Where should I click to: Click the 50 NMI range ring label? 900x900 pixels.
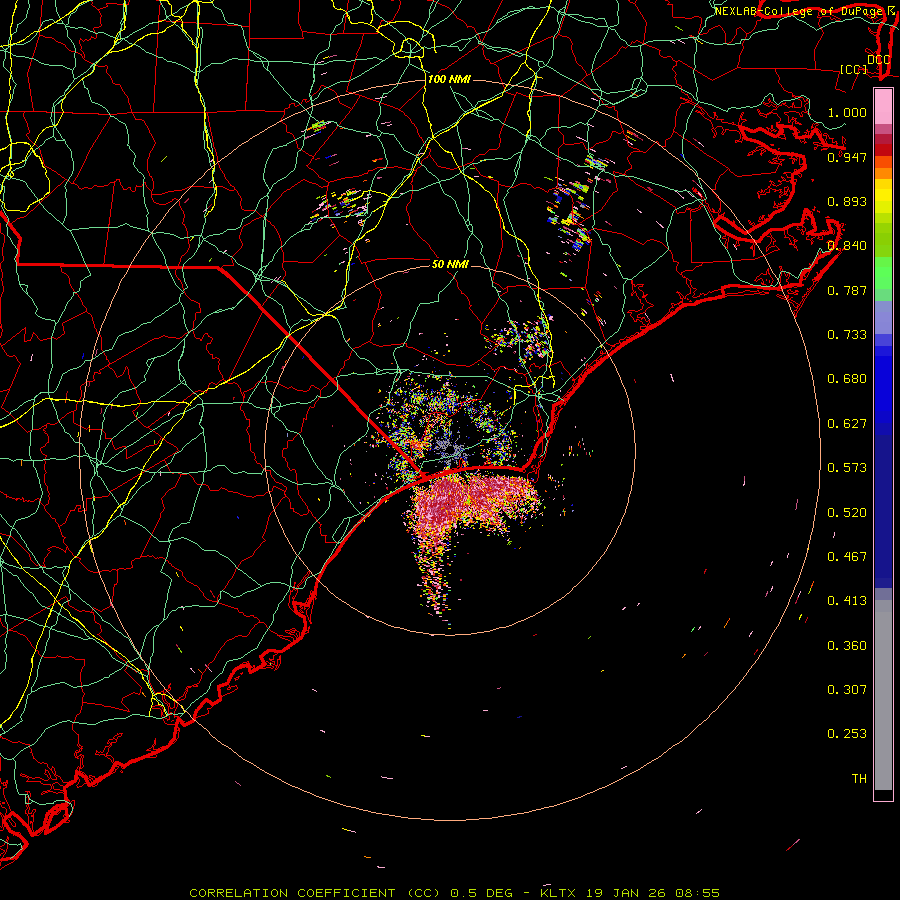[x=450, y=264]
